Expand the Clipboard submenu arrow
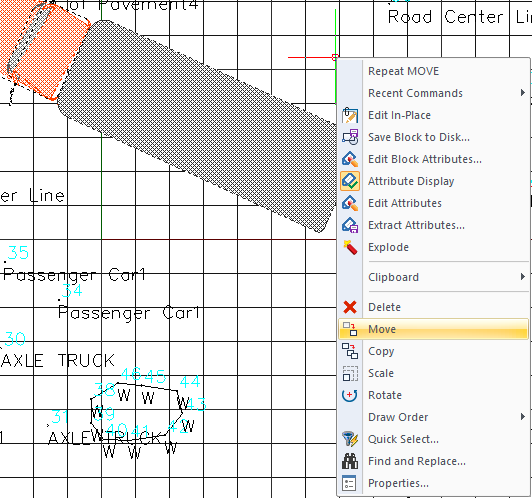Viewport: 532px width, 498px height. tap(523, 277)
